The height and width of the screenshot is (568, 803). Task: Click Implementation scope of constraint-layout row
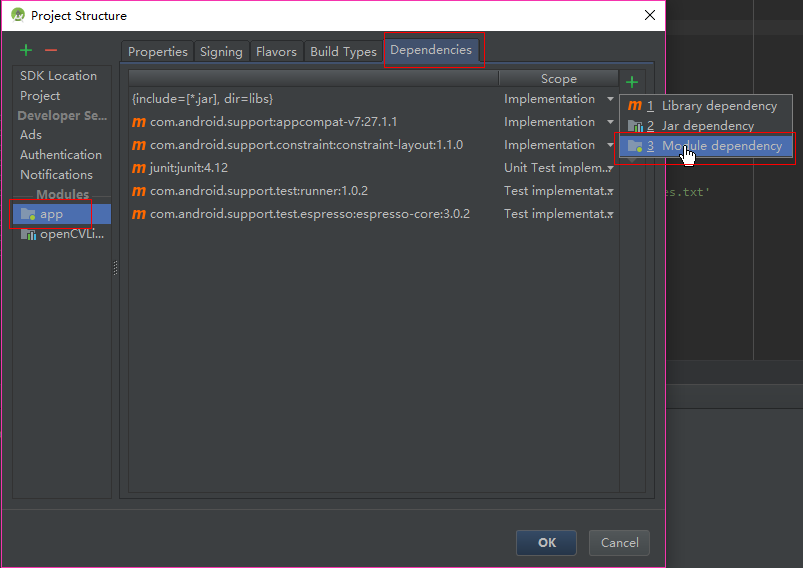click(550, 145)
